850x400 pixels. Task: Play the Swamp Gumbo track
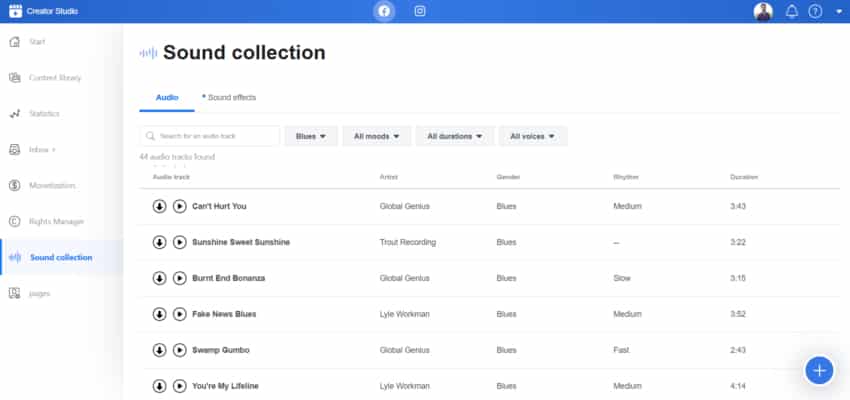point(179,350)
